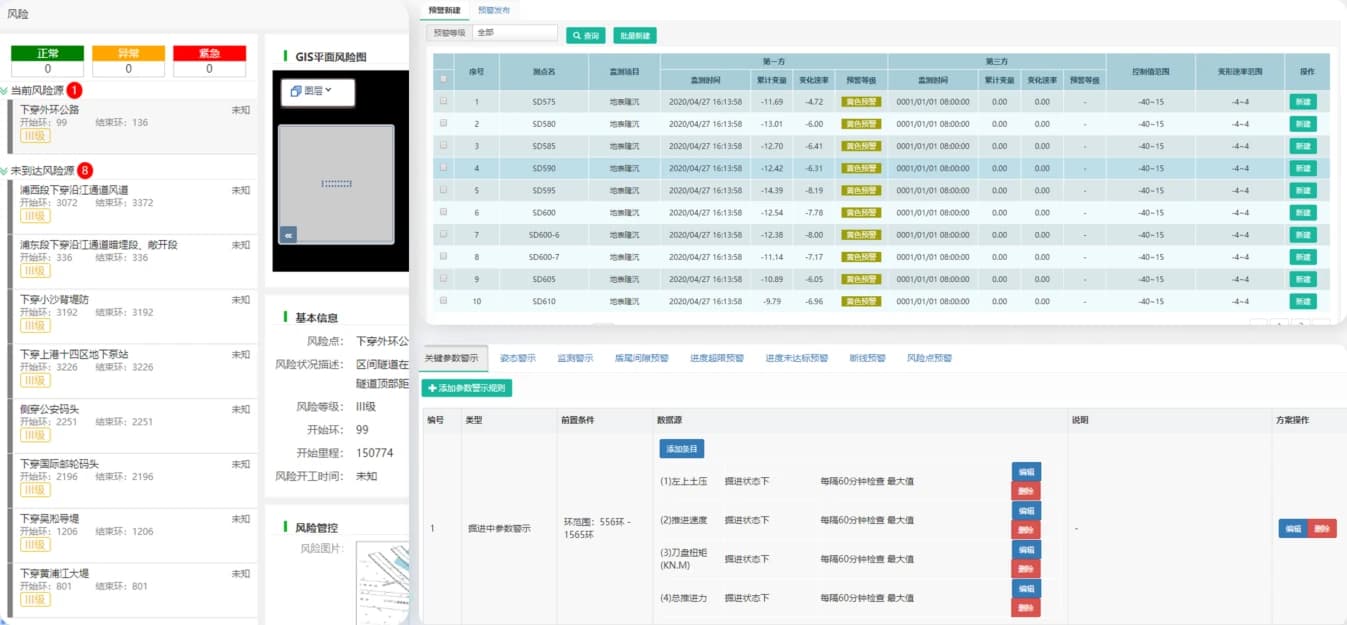The height and width of the screenshot is (625, 1347).
Task: Select 浦西段下穿沿江通道风道 risk item
Action: [131, 206]
